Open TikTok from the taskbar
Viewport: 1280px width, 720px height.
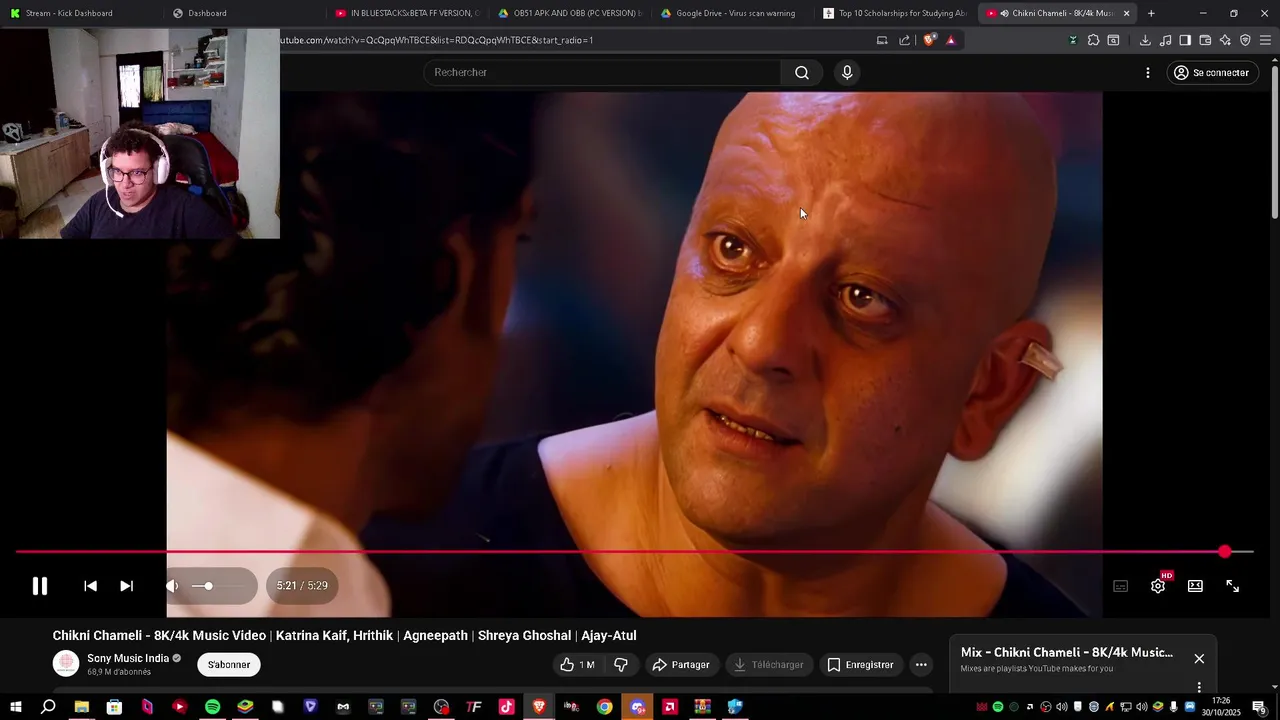(506, 707)
